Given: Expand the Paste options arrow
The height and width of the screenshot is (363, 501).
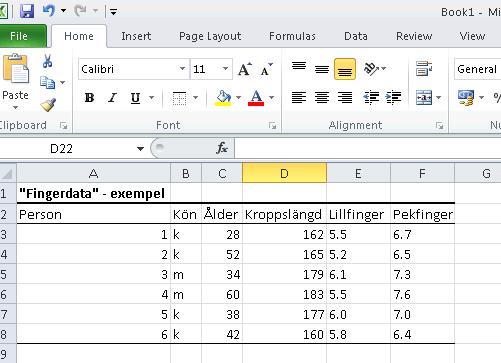Looking at the screenshot, I should click(15, 107).
